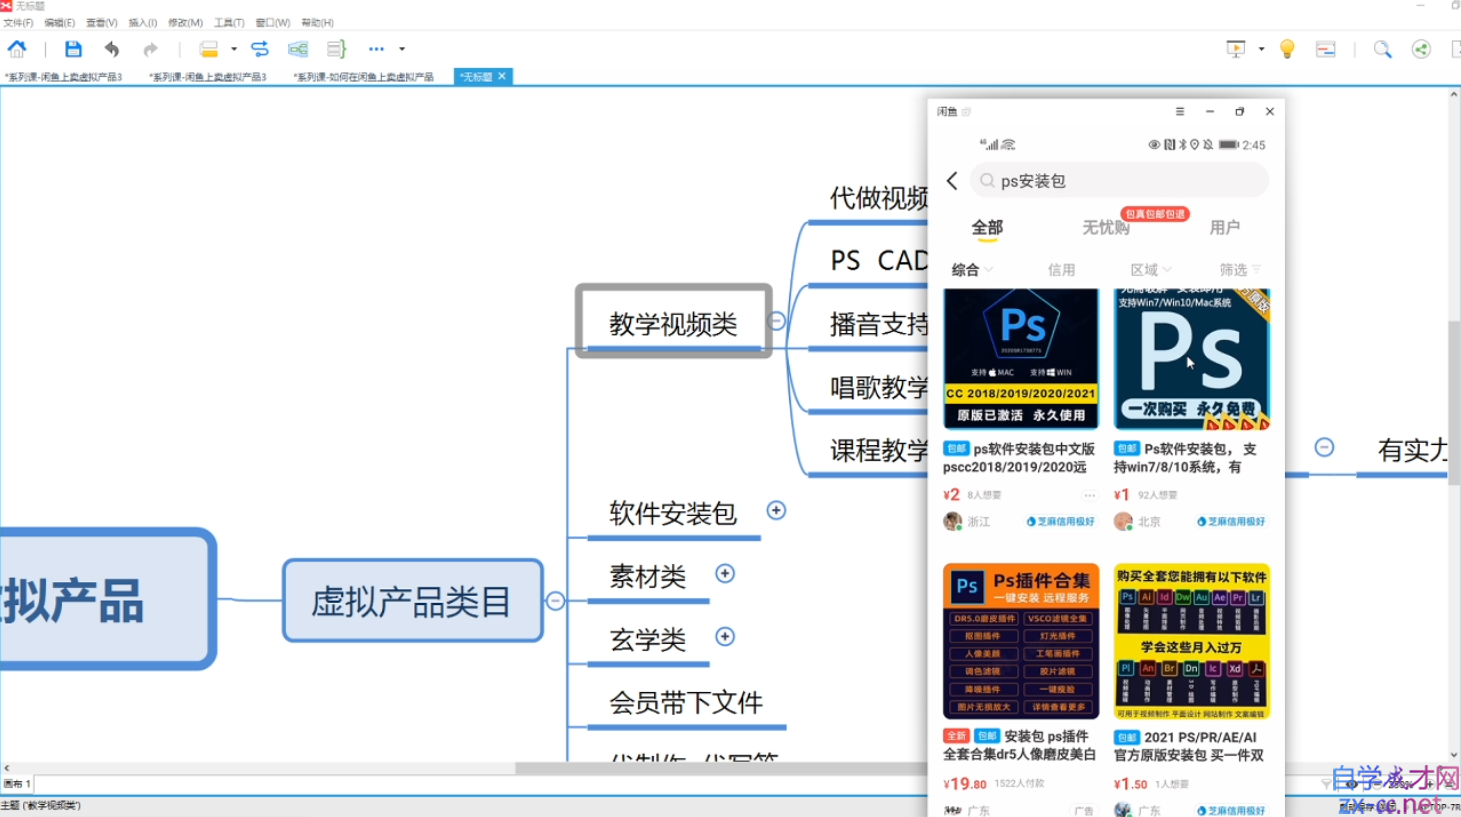Open the topic insert dropdown arrow
This screenshot has height=817, width=1461.
click(234, 48)
